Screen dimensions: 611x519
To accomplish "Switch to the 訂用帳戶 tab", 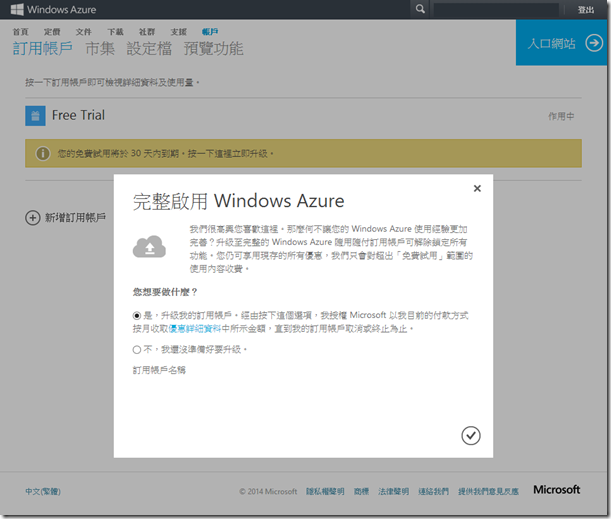I will click(x=43, y=48).
